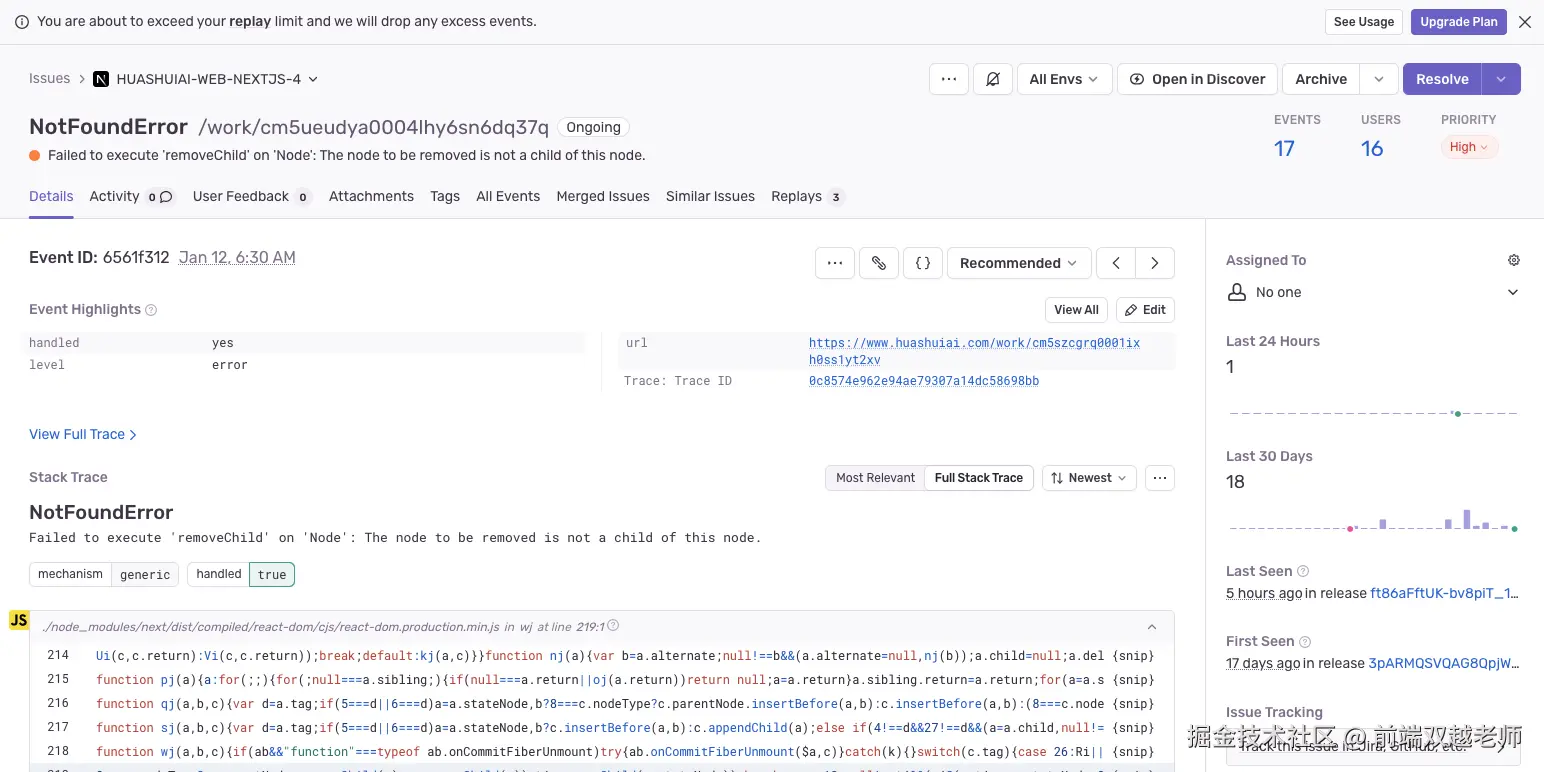Go to the next event arrow

point(1155,263)
